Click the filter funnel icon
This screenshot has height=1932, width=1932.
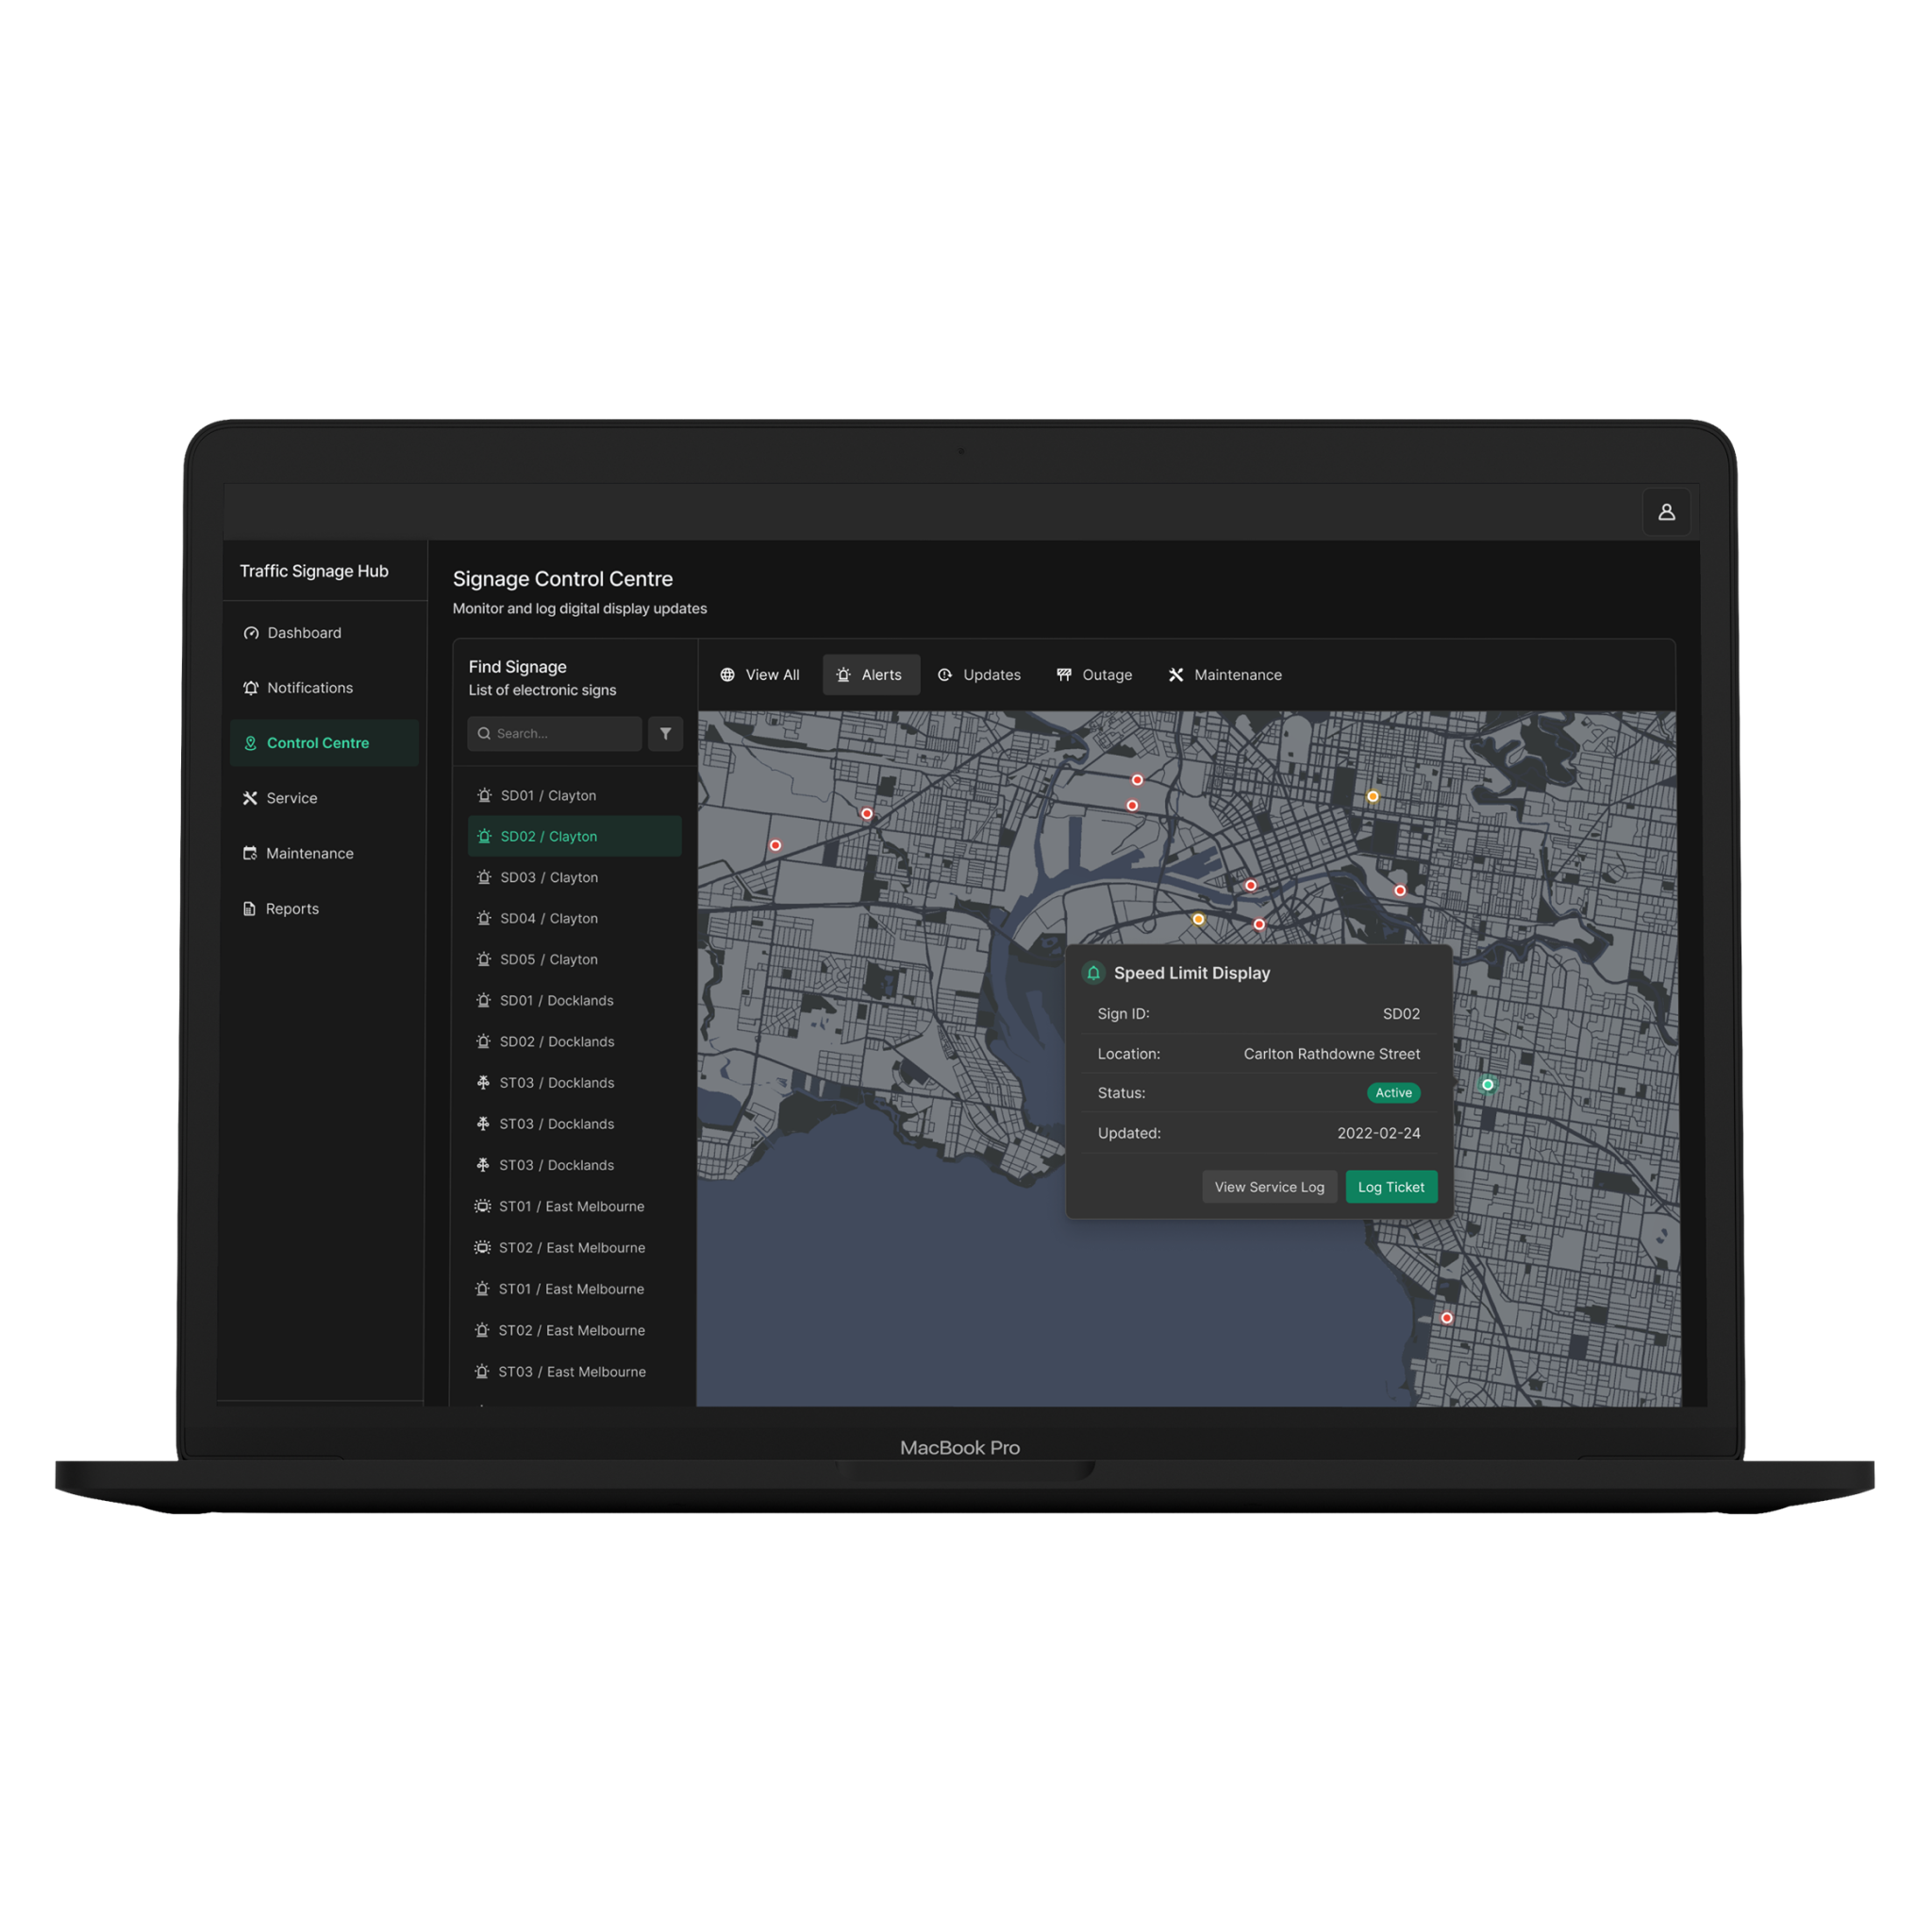(665, 734)
